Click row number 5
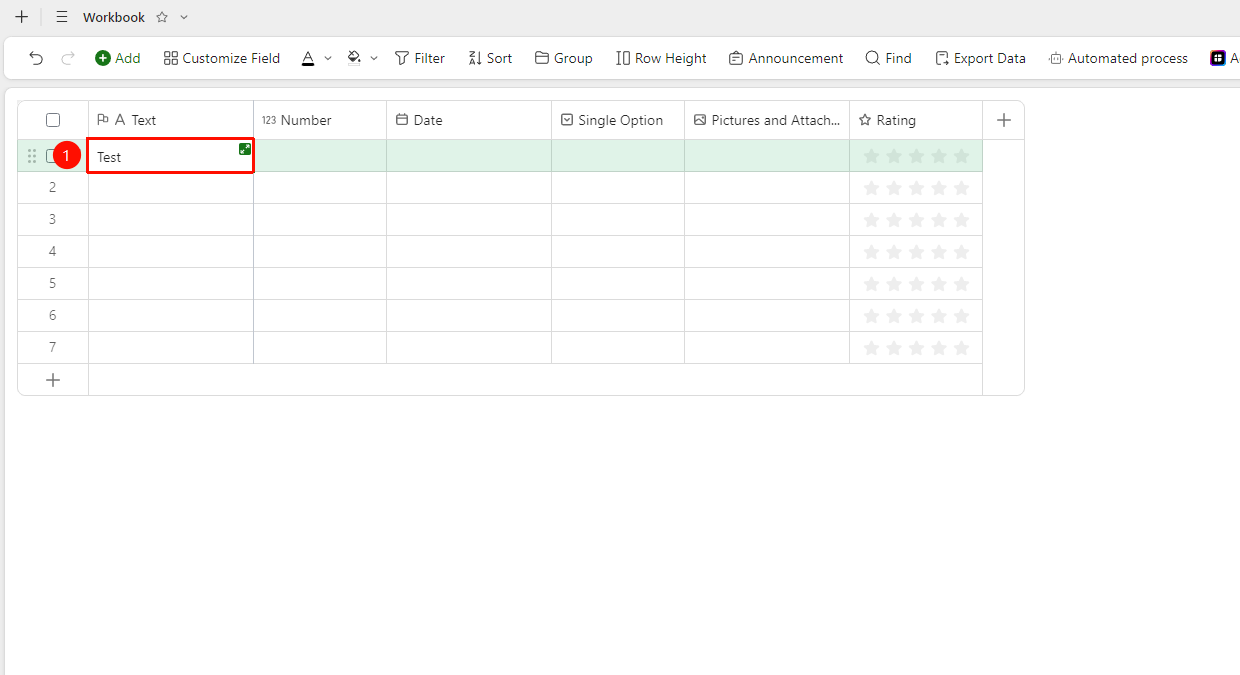The height and width of the screenshot is (675, 1240). [x=53, y=283]
